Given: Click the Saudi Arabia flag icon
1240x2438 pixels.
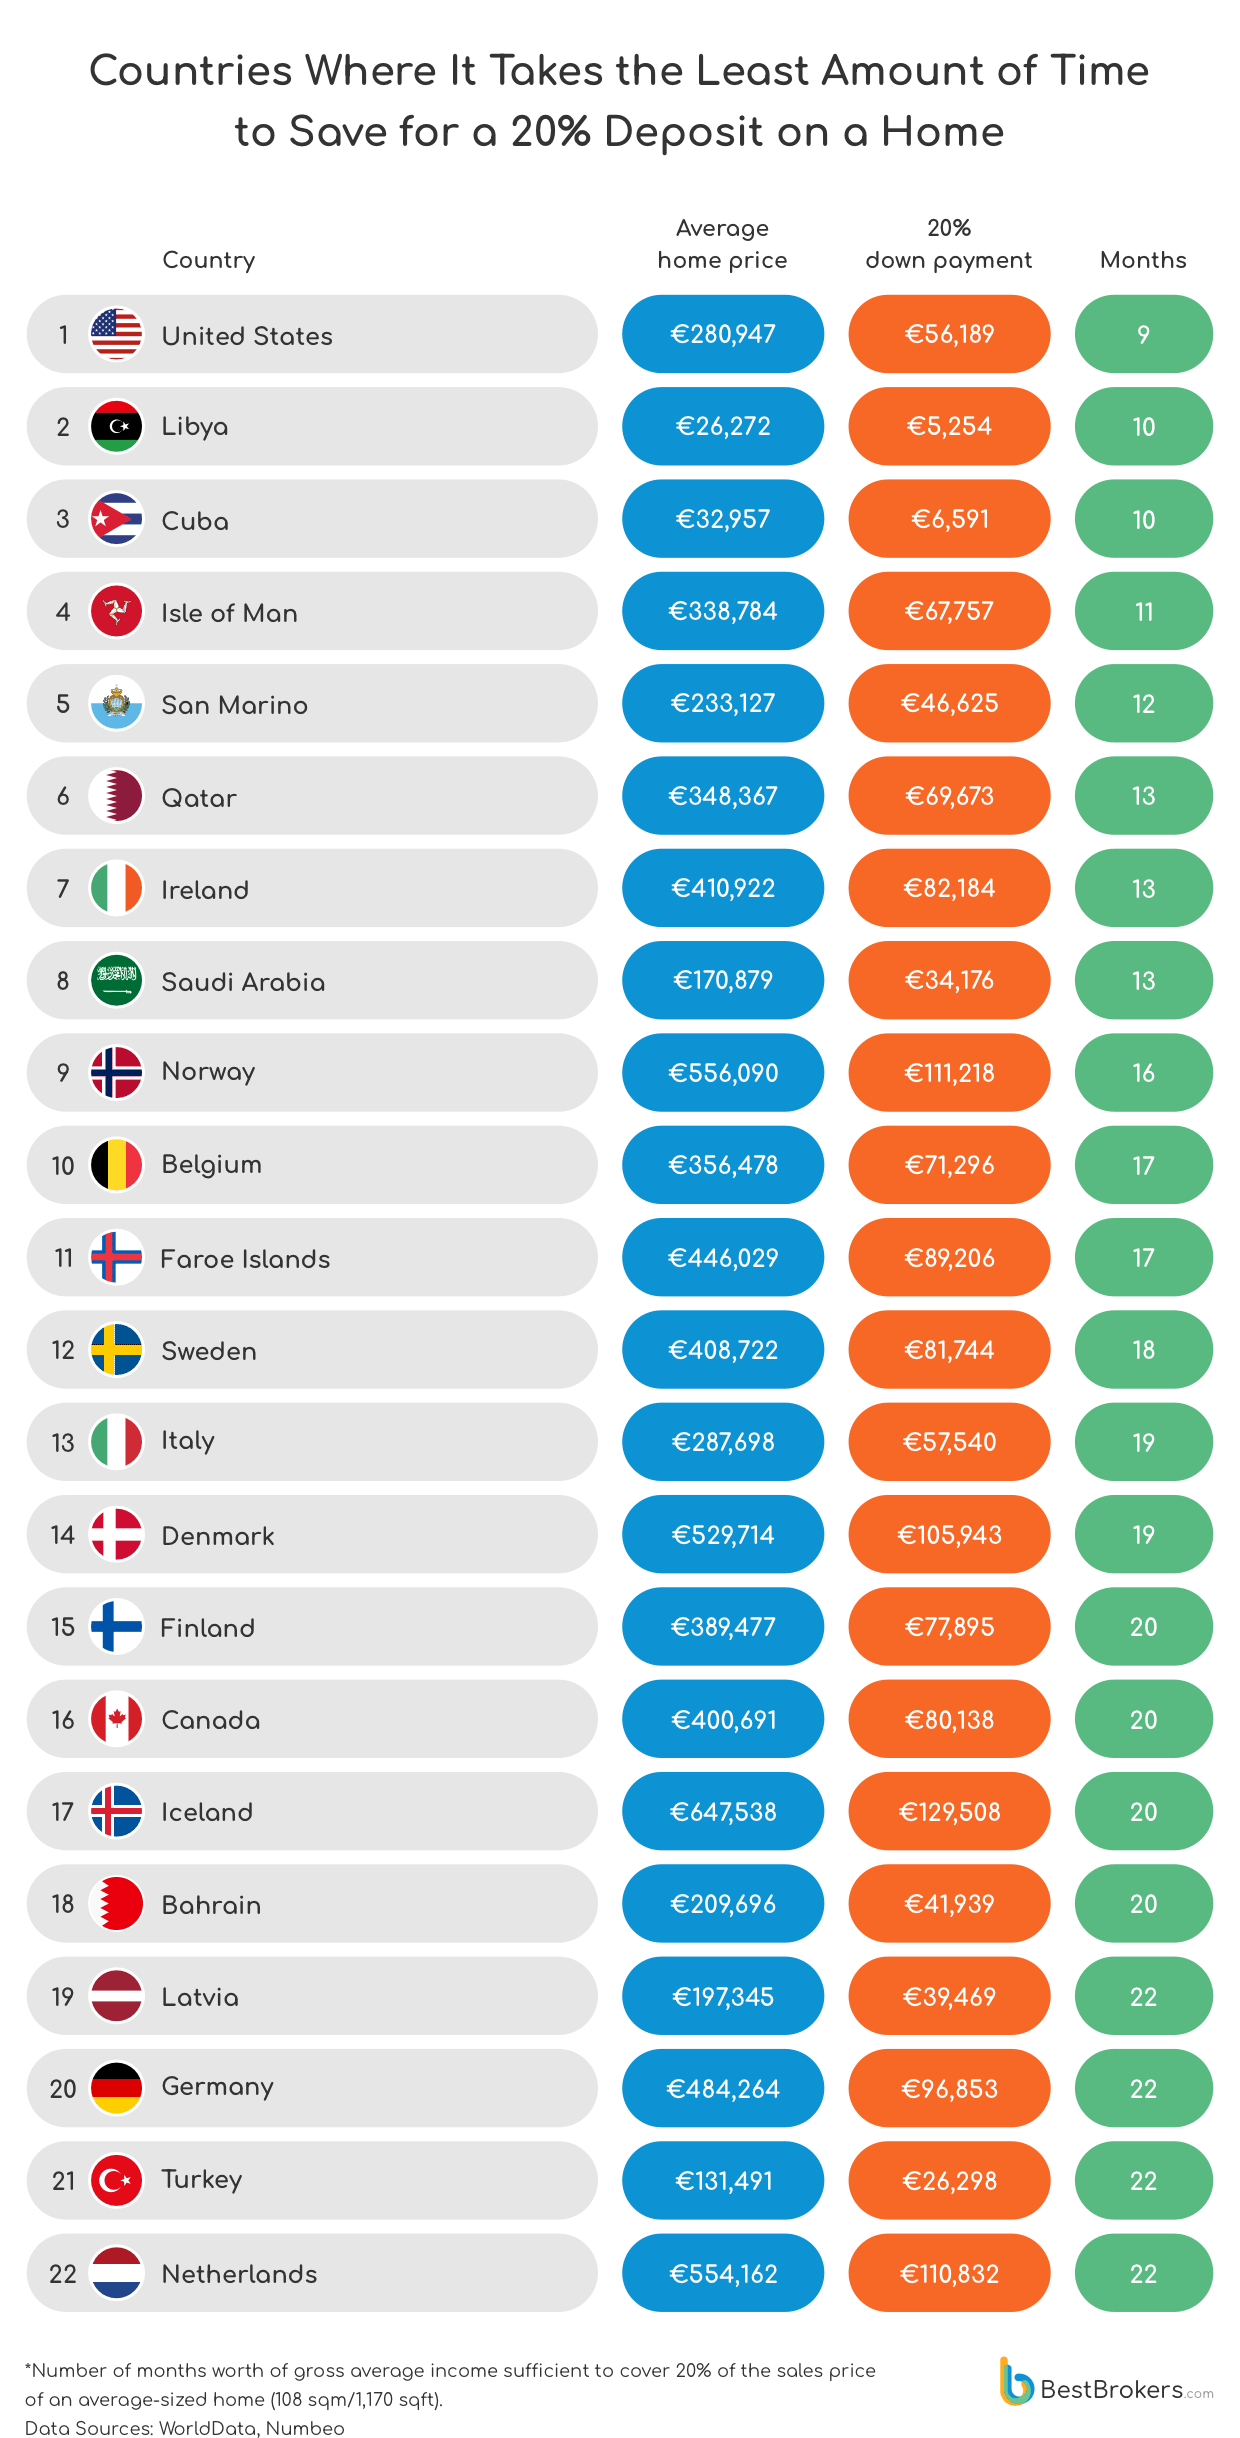Looking at the screenshot, I should pyautogui.click(x=116, y=980).
